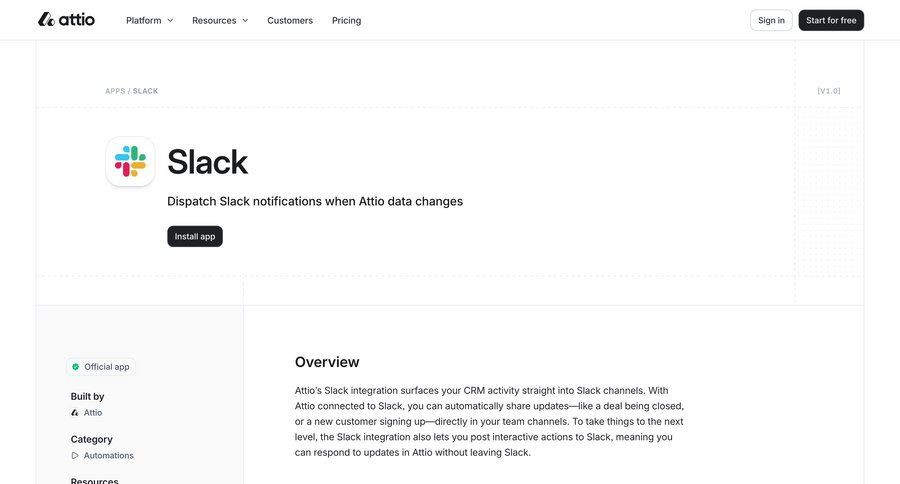Open the Attio builder link text
The width and height of the screenshot is (900, 484).
(92, 413)
